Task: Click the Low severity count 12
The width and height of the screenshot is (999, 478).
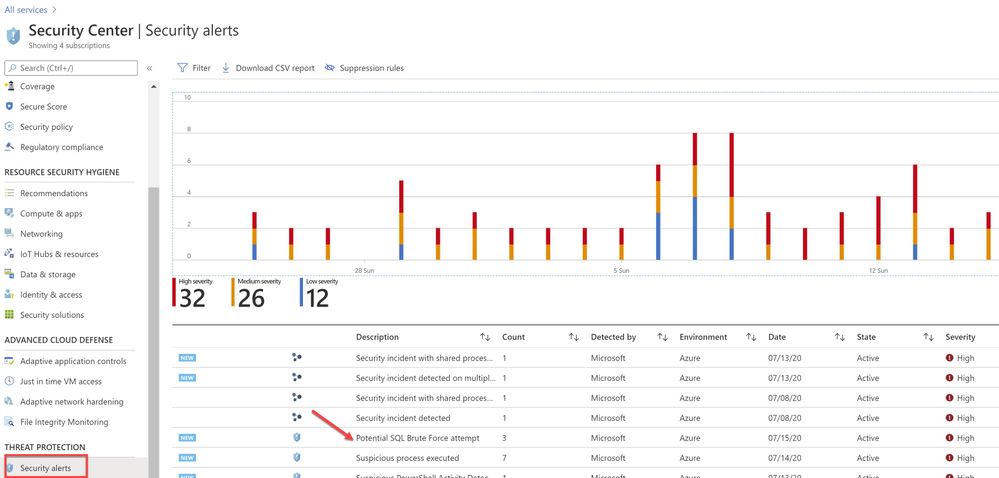Action: pyautogui.click(x=317, y=298)
